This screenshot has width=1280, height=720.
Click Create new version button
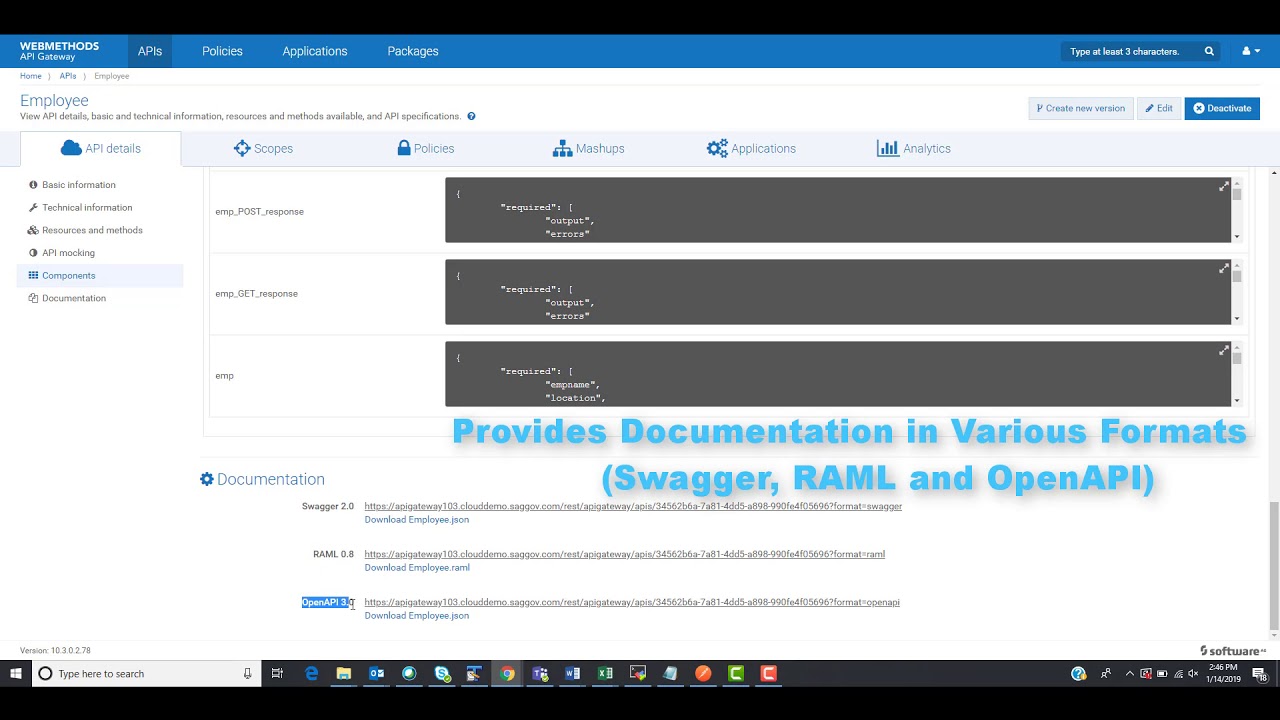click(1080, 108)
